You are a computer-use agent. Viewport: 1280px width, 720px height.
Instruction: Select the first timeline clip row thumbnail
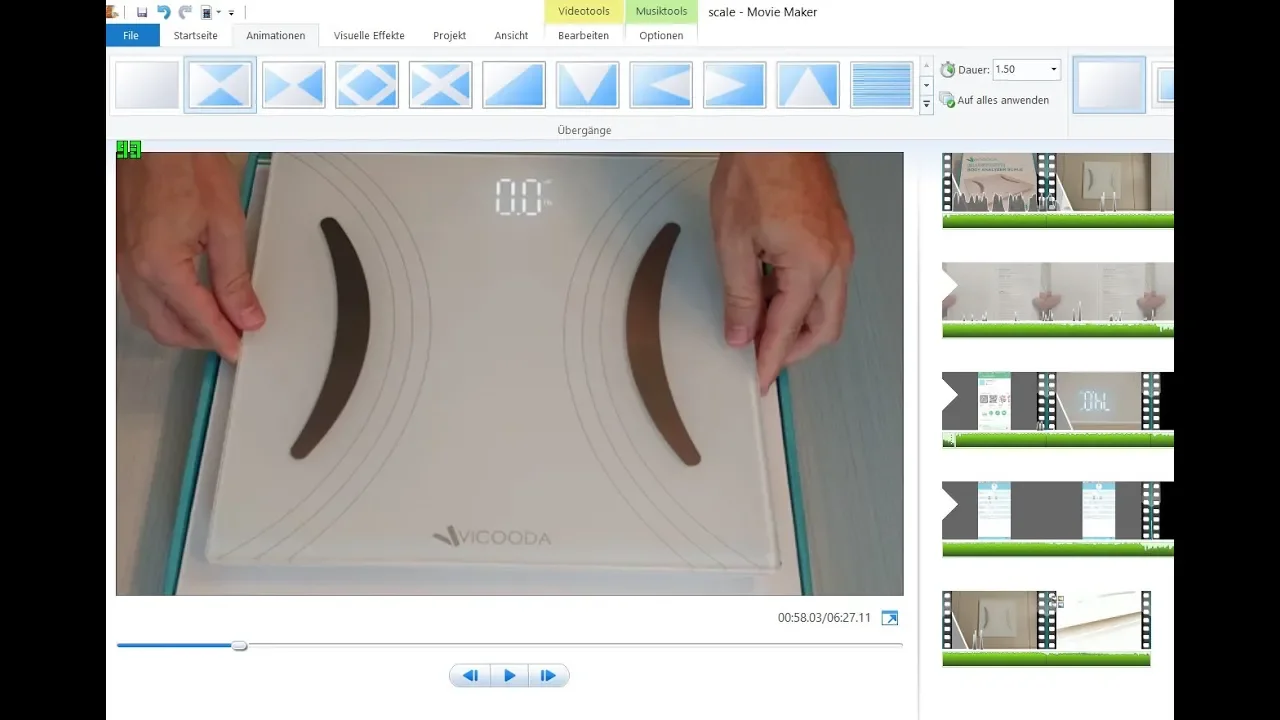tap(995, 182)
